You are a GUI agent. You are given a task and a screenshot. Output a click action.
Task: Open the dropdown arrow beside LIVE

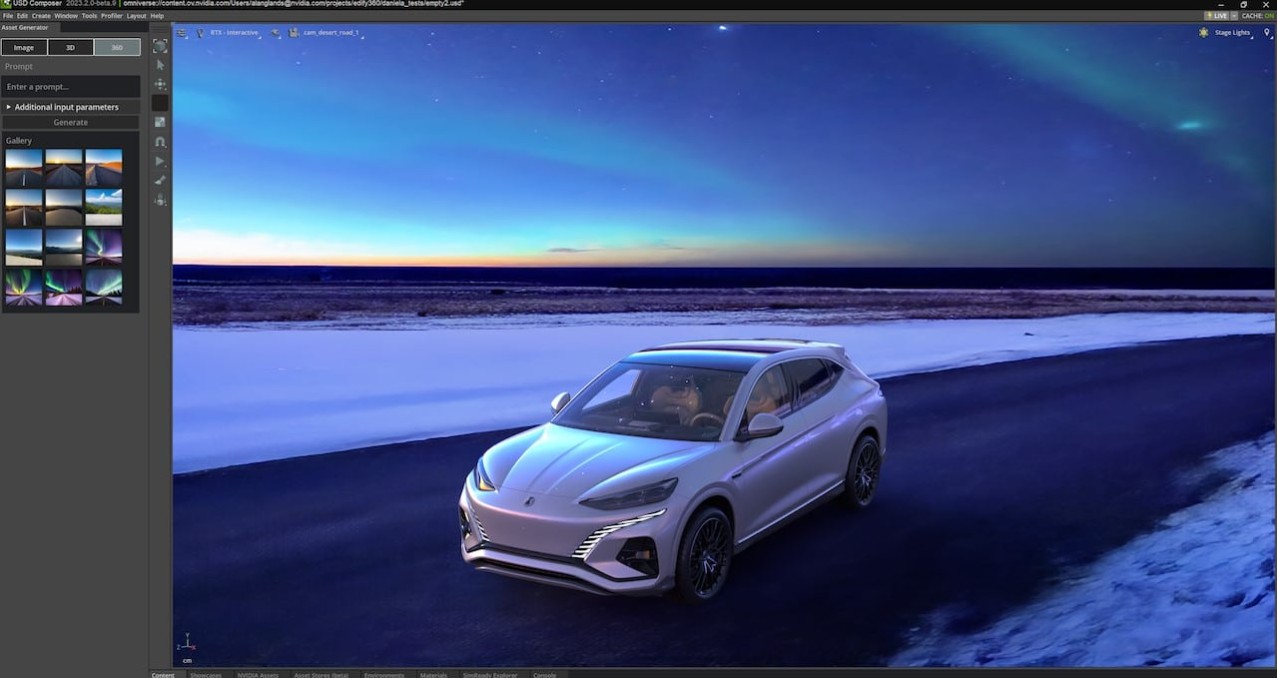point(1234,16)
